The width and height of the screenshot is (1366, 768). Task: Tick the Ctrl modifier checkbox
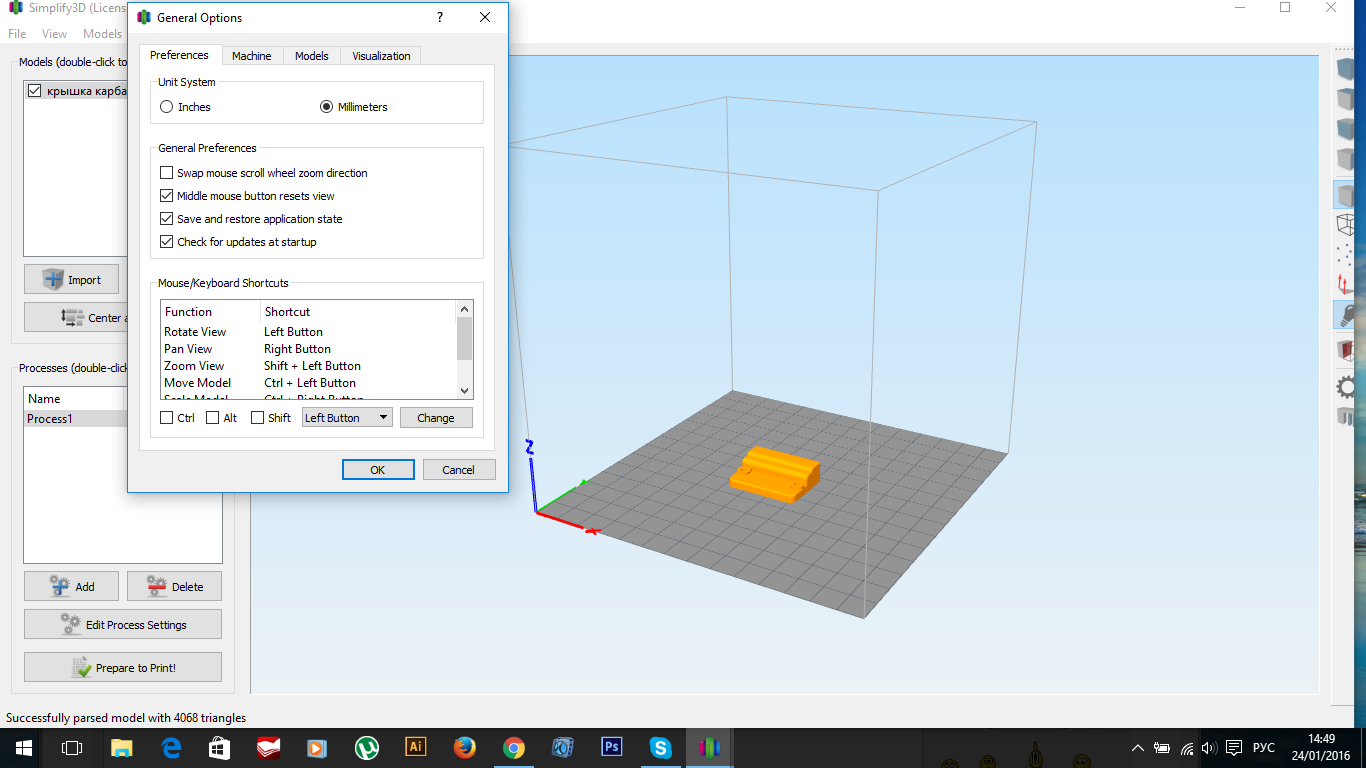click(x=167, y=418)
